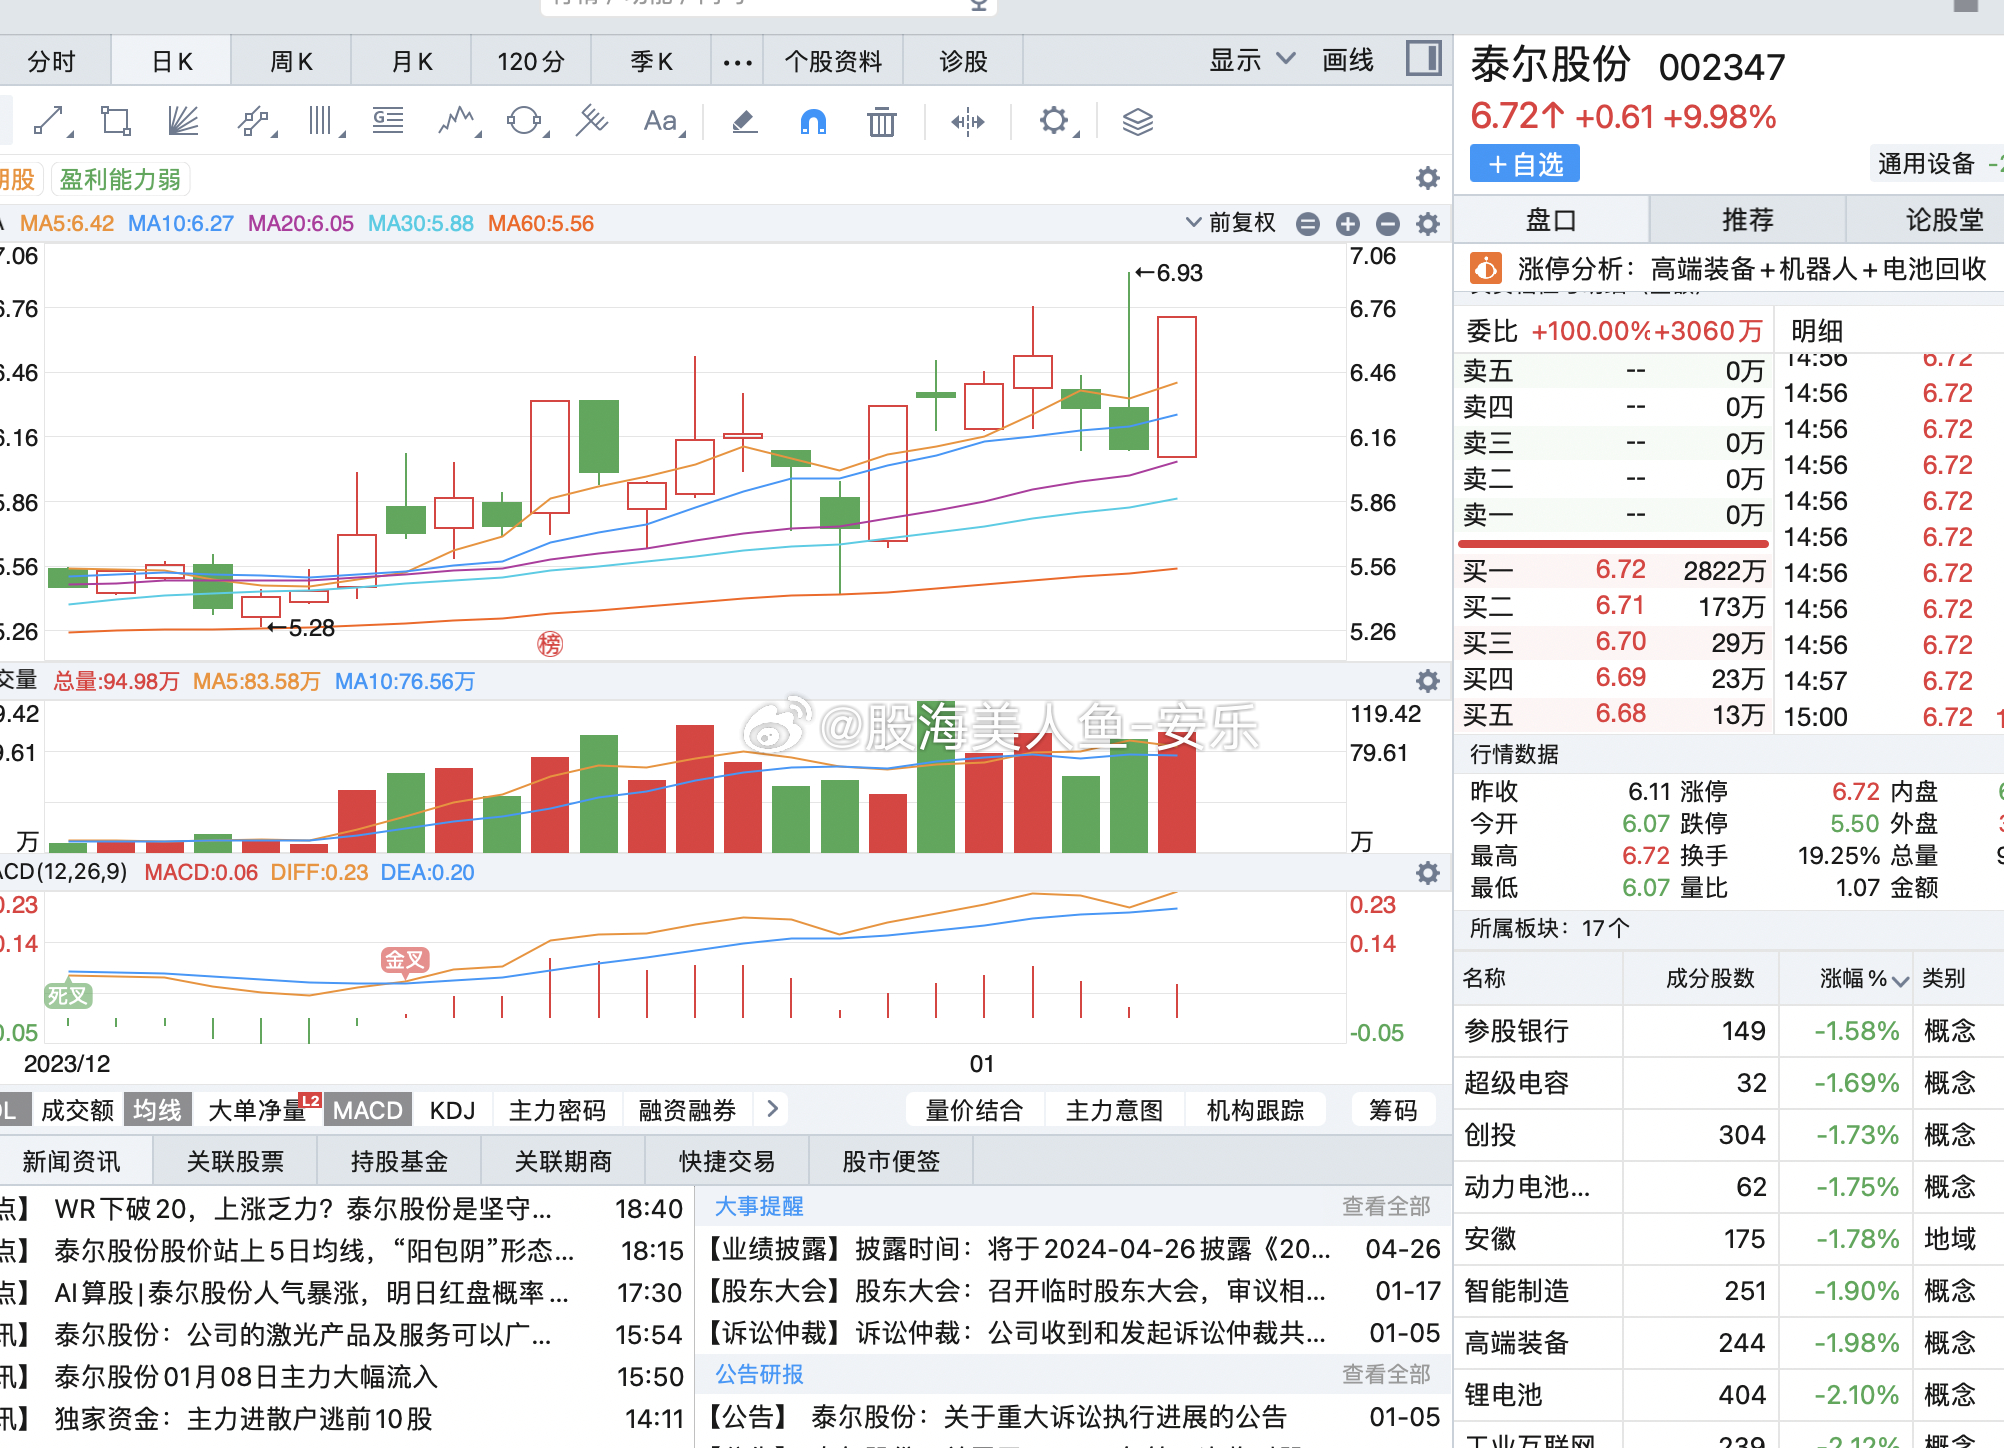The height and width of the screenshot is (1448, 2004).
Task: Open the 诊股 button
Action: (x=963, y=61)
